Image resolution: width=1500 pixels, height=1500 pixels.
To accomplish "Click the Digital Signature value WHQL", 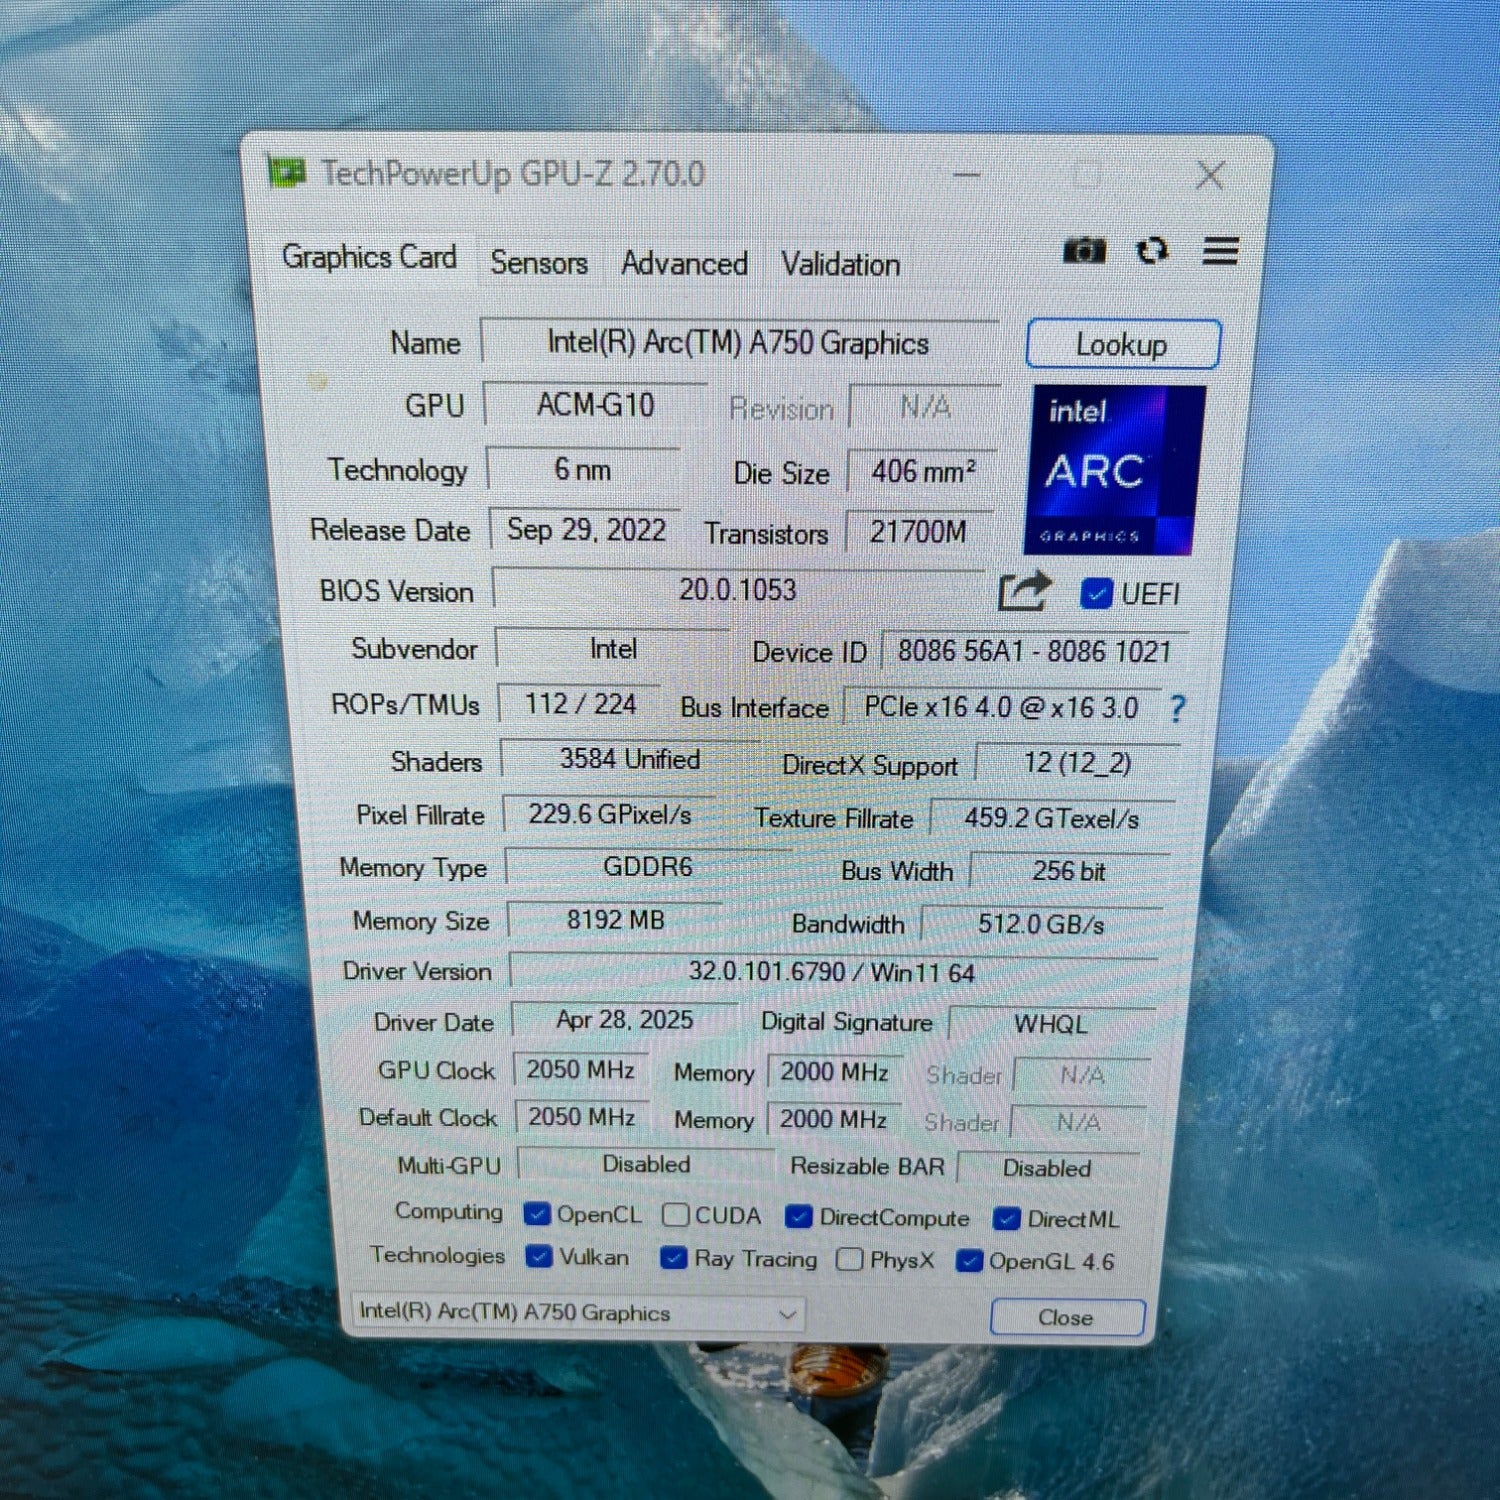I will click(x=1050, y=1024).
